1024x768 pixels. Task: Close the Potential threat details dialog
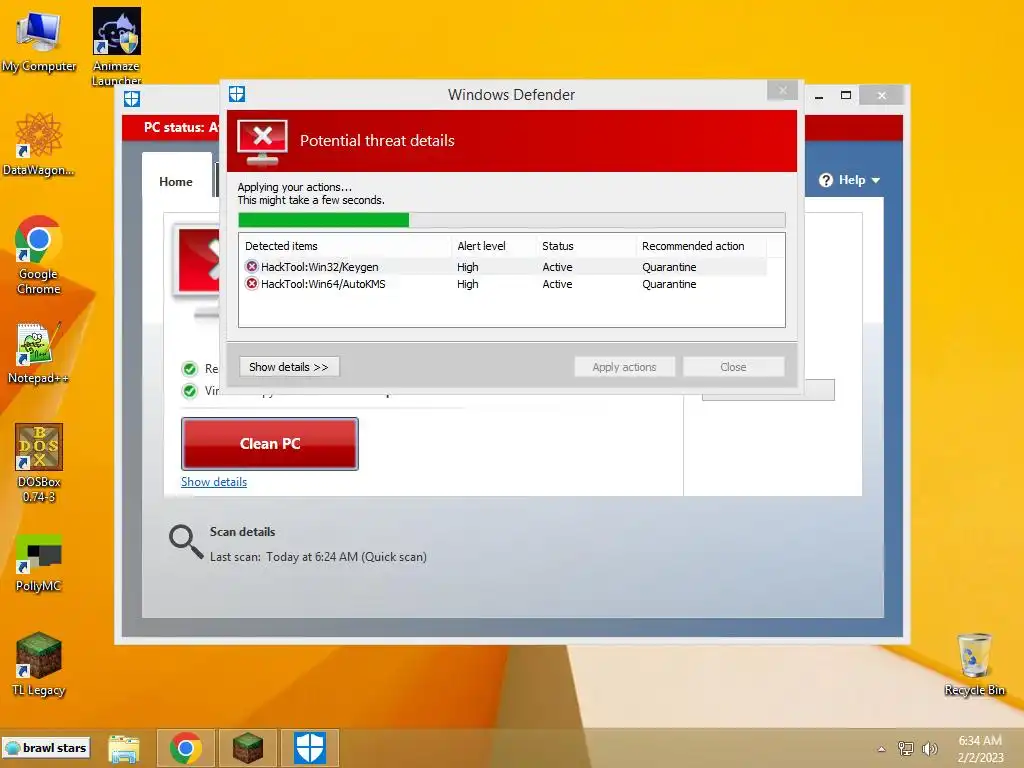pos(782,90)
